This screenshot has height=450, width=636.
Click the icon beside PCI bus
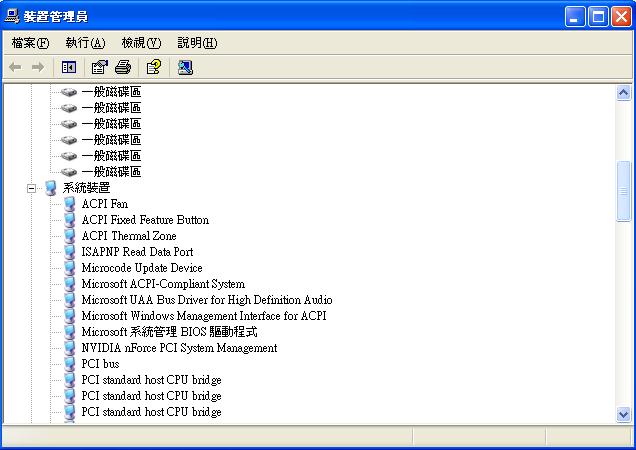click(x=70, y=364)
